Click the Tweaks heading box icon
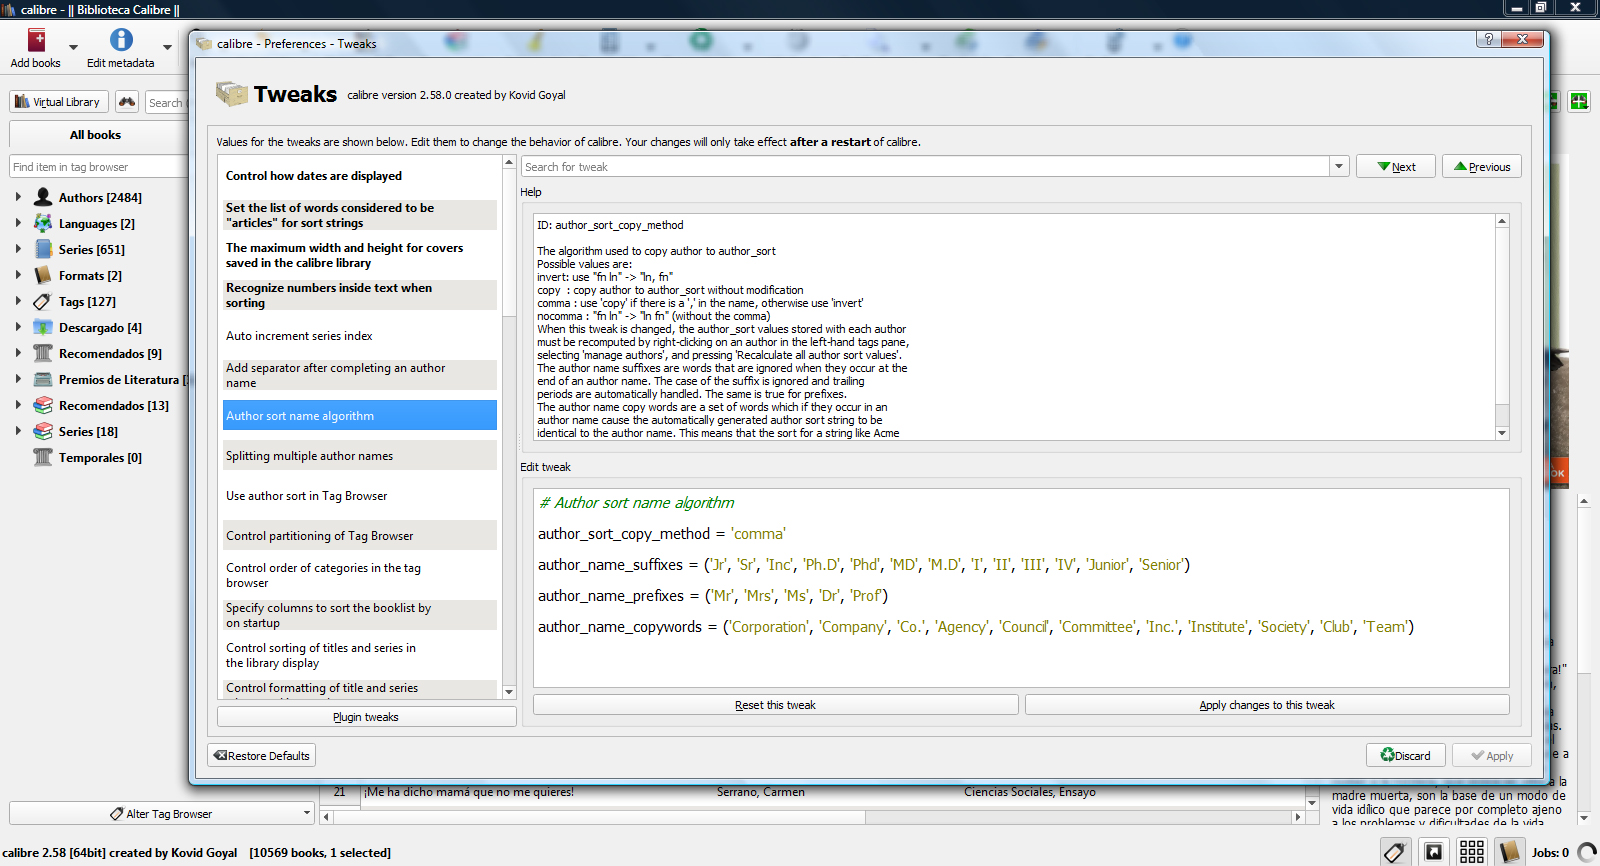Screen dimensions: 1600x866 pyautogui.click(x=232, y=94)
